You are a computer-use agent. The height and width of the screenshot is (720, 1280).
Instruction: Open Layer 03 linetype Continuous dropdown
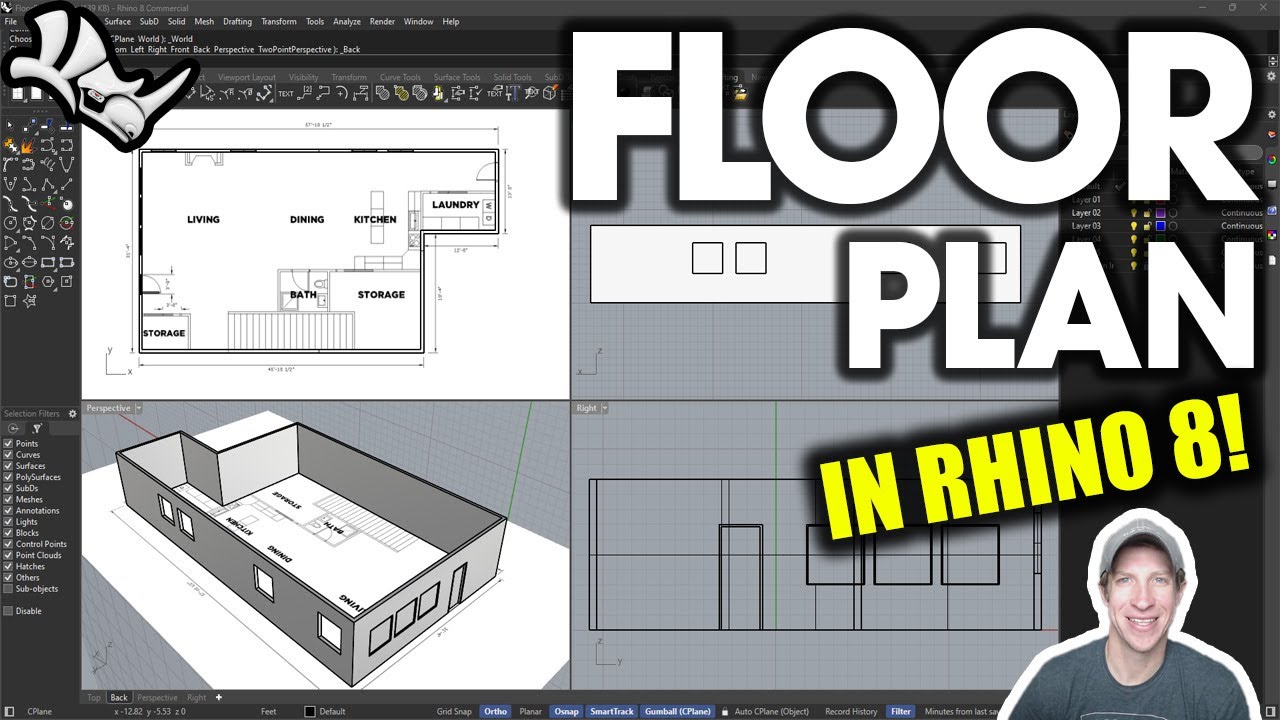point(1242,226)
